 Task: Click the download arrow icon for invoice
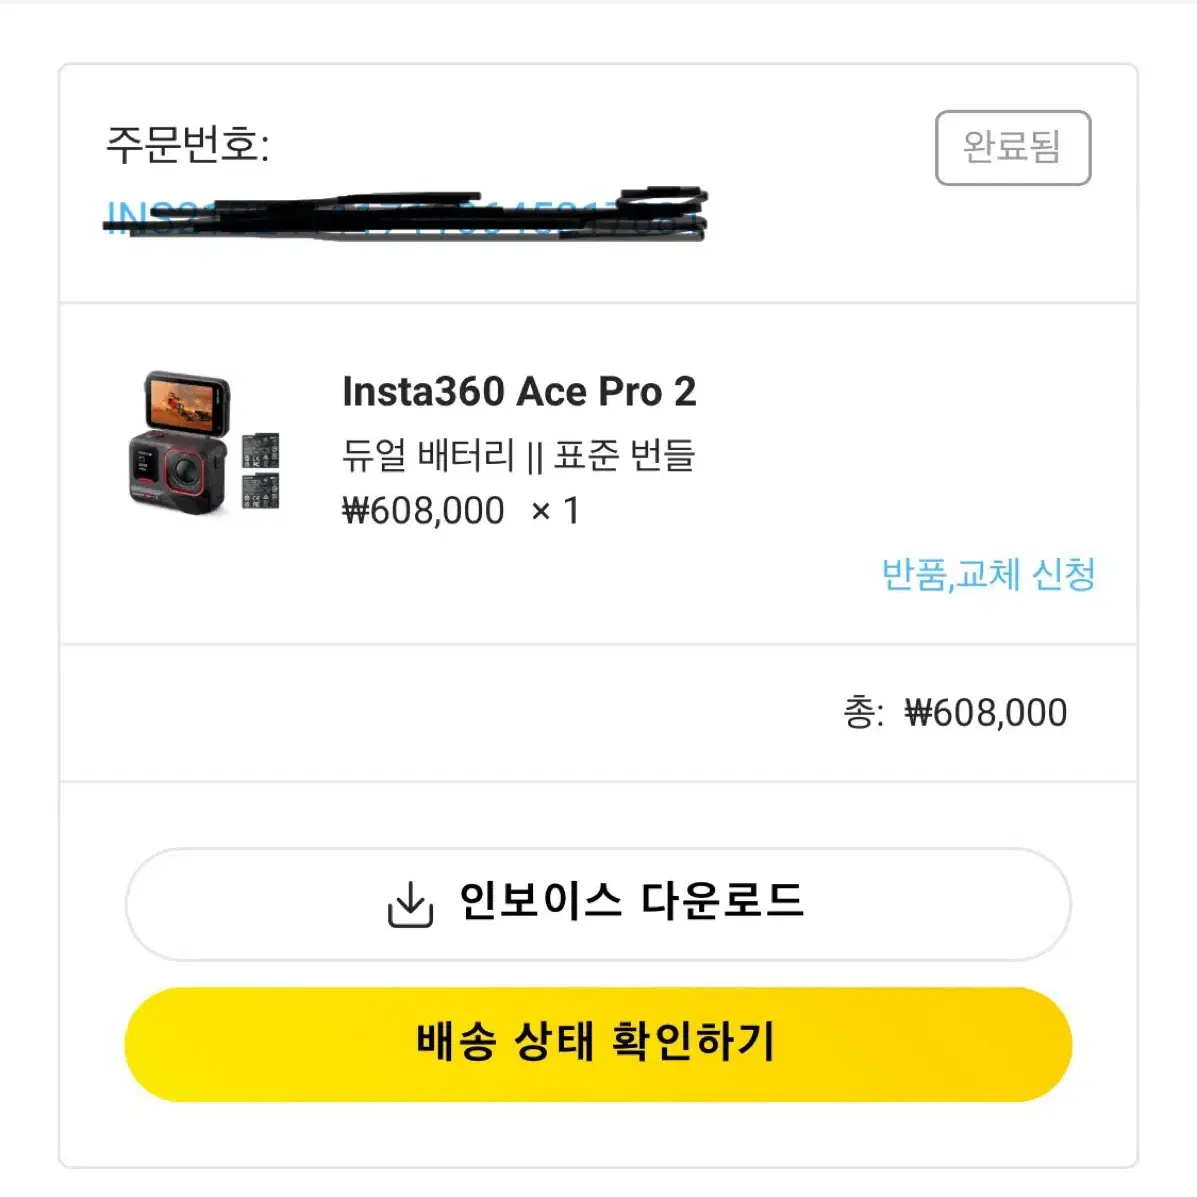(x=410, y=905)
